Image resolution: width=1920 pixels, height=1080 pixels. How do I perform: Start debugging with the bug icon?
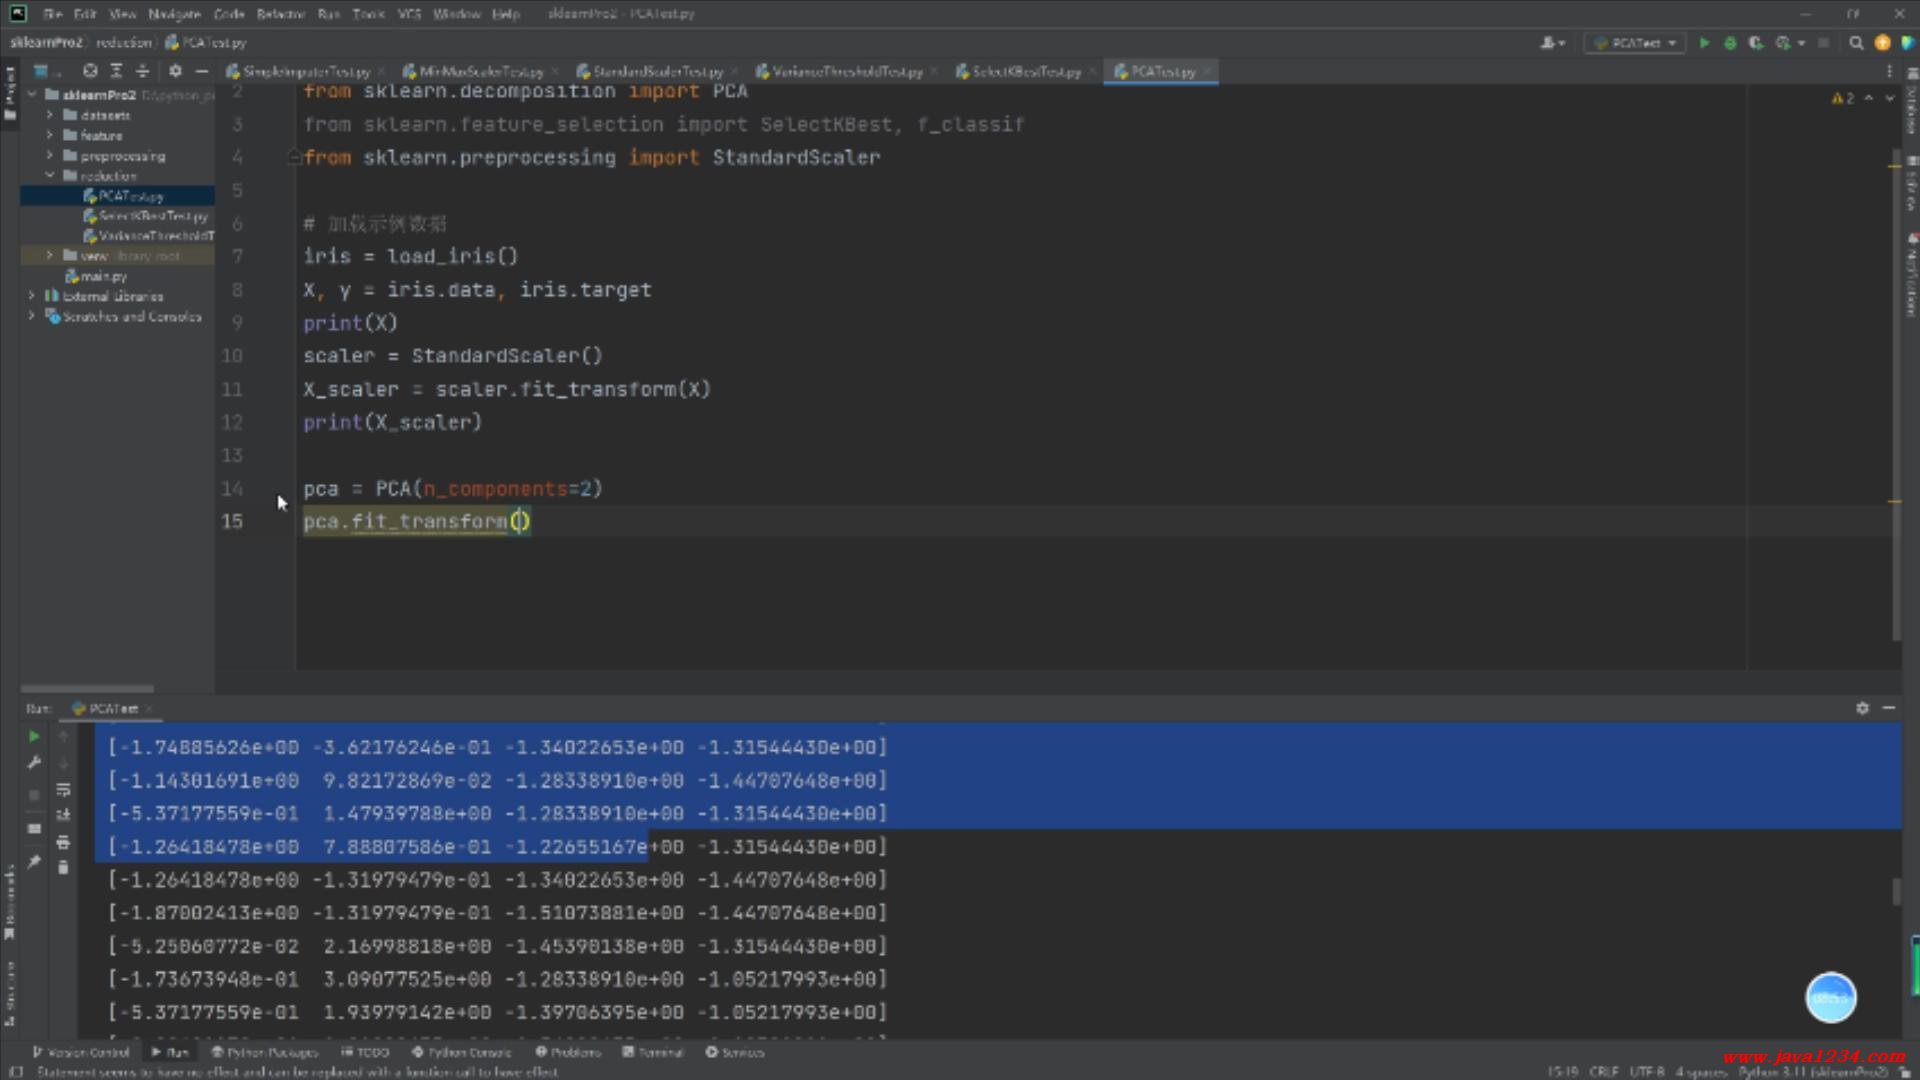pyautogui.click(x=1730, y=43)
